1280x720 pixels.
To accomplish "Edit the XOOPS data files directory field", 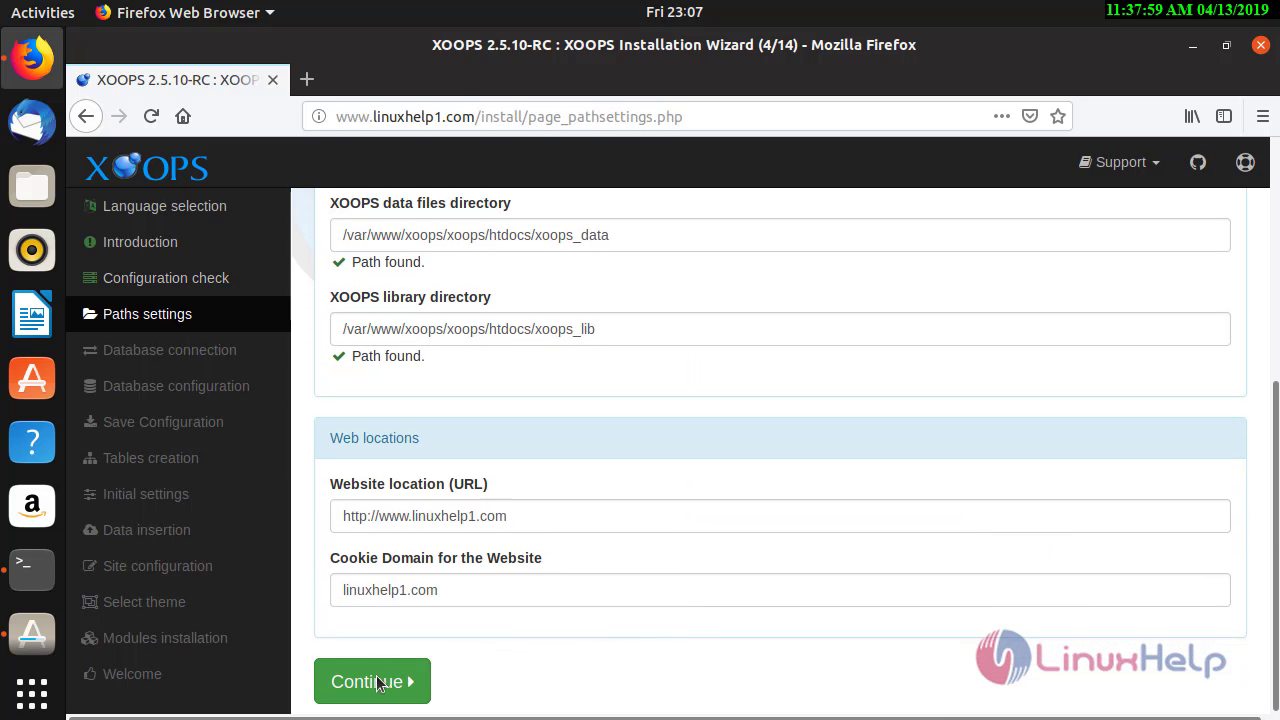I will [x=780, y=235].
